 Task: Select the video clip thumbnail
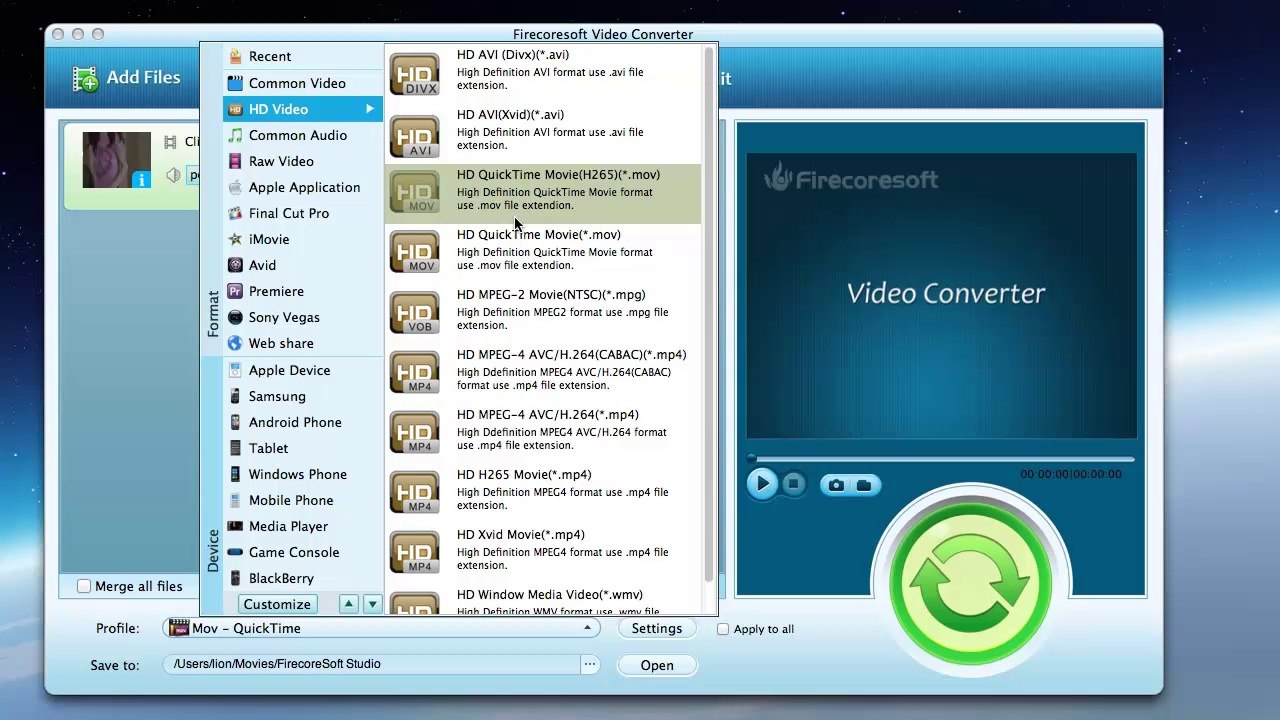tap(117, 160)
